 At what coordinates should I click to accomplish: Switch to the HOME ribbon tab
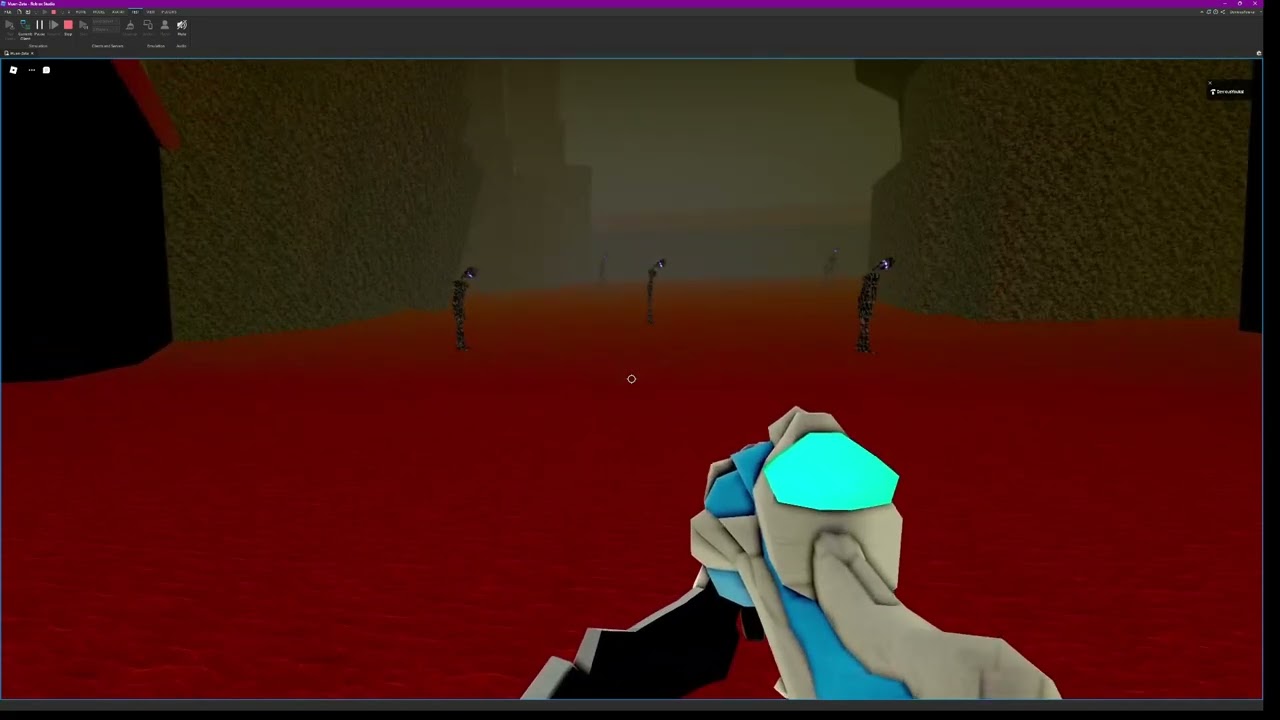click(81, 12)
